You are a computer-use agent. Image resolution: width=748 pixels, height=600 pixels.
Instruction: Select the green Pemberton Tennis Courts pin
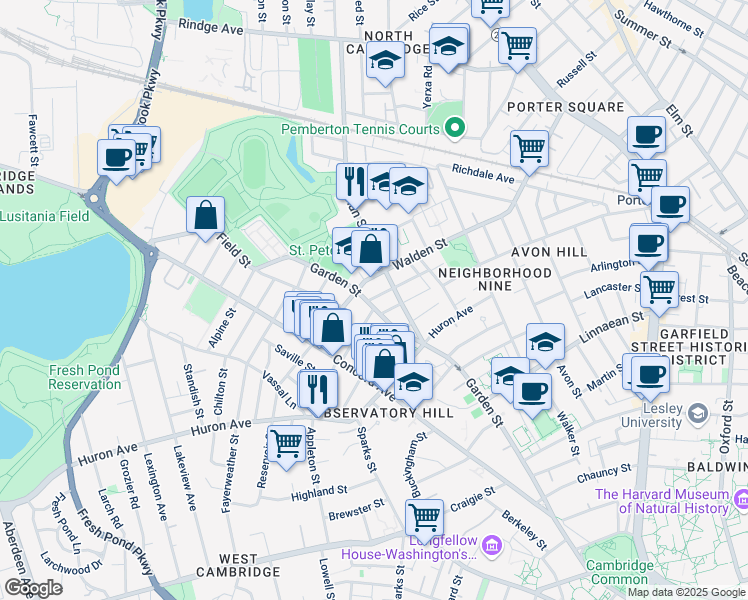click(x=455, y=129)
